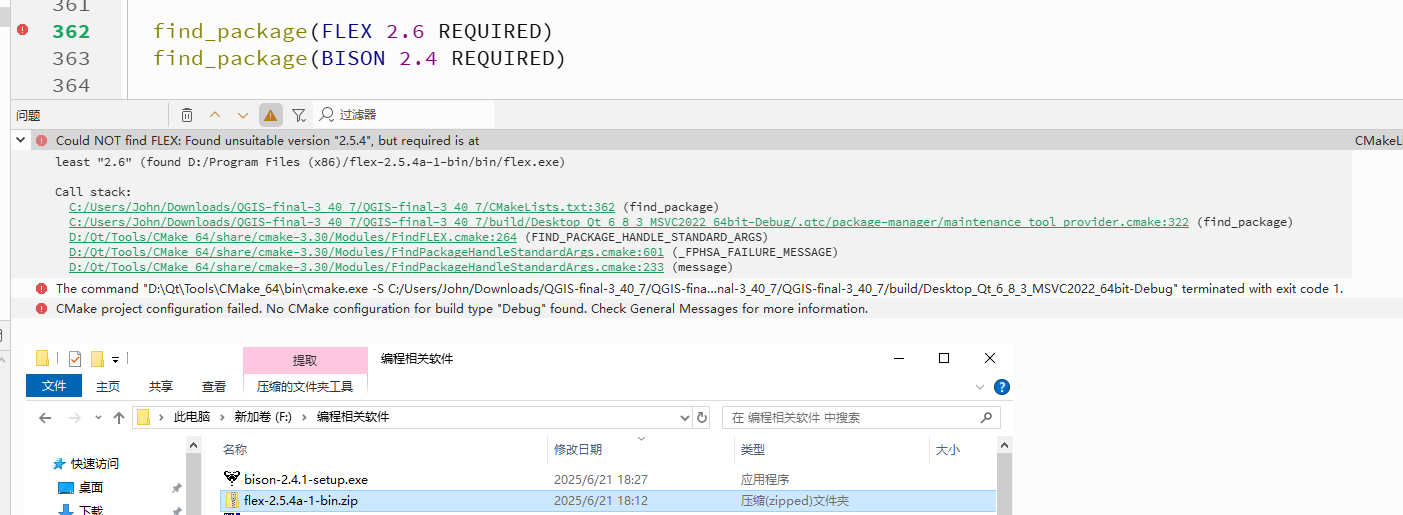Click the Explorer back arrow

click(45, 417)
